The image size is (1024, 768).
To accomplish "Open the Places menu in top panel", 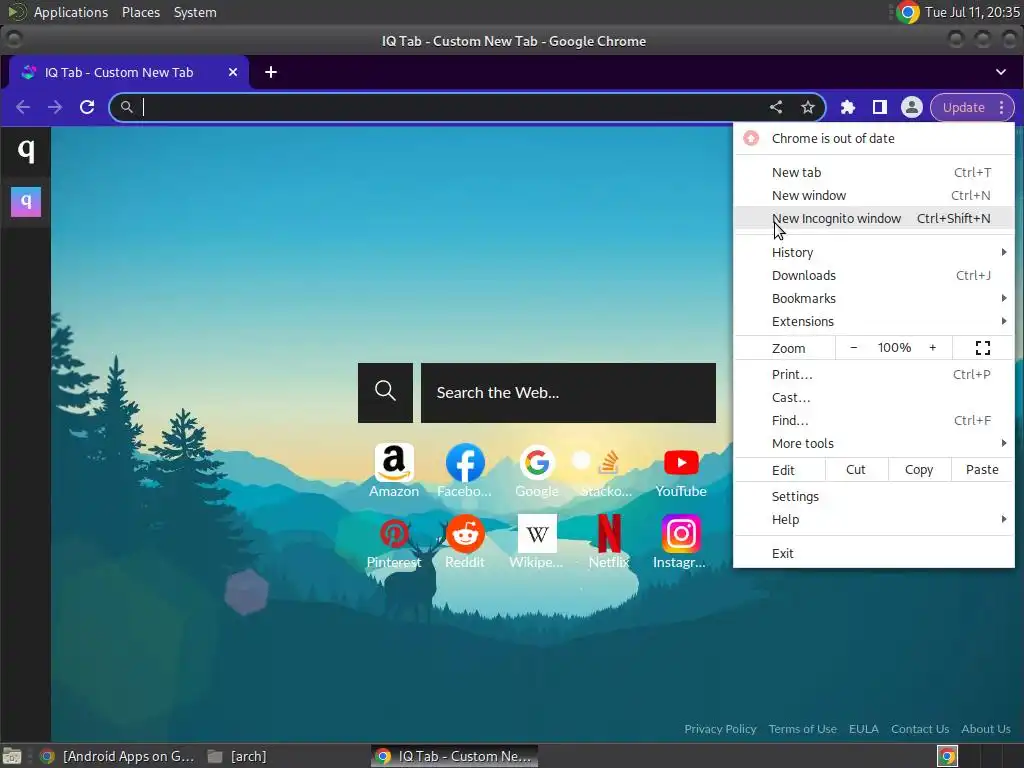I will 140,12.
